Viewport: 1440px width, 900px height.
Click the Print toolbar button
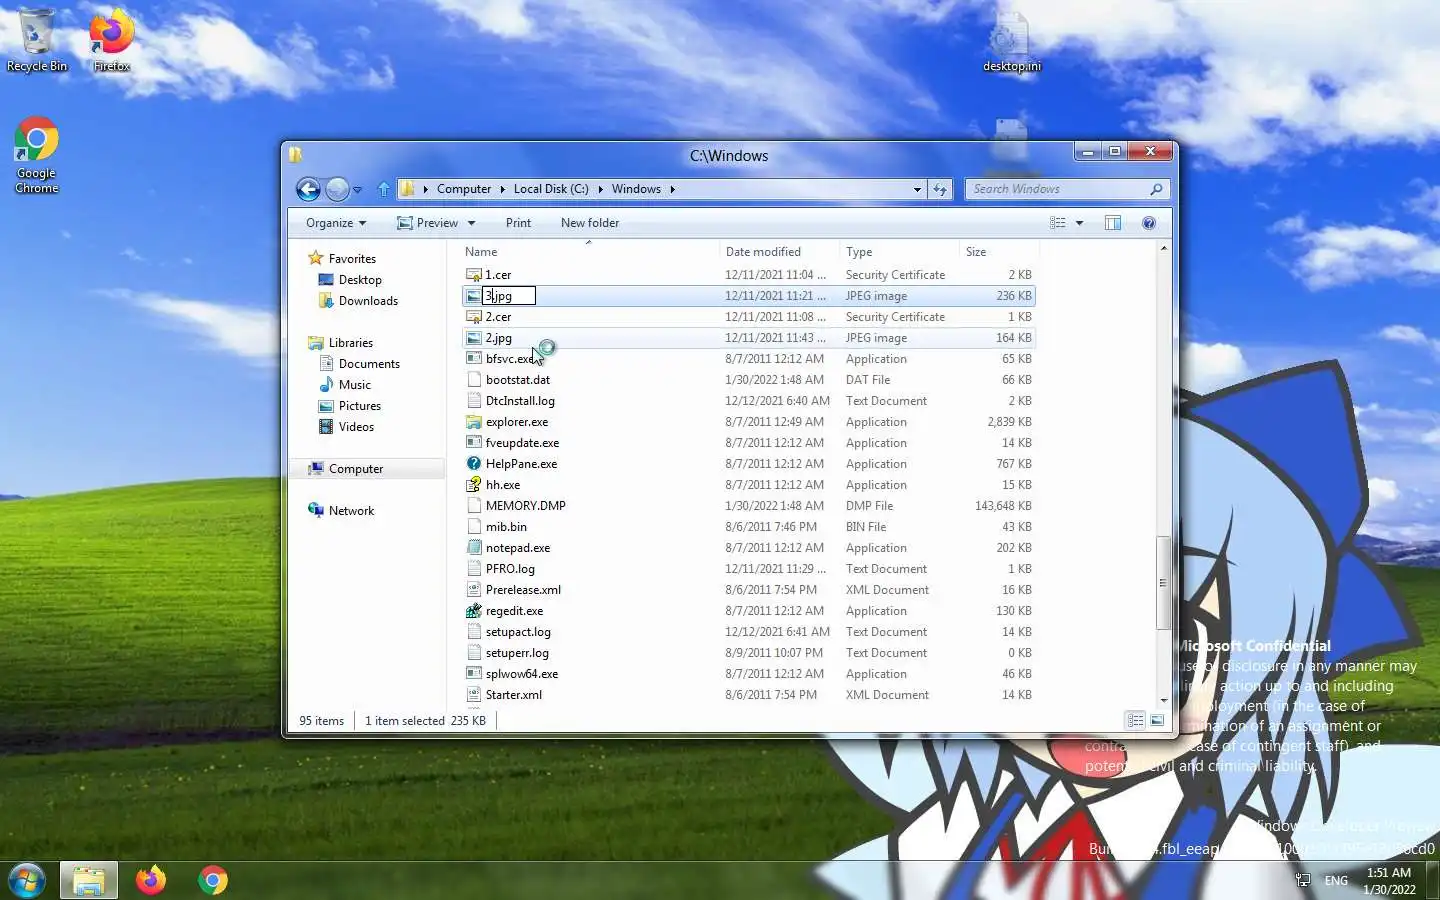click(x=518, y=223)
